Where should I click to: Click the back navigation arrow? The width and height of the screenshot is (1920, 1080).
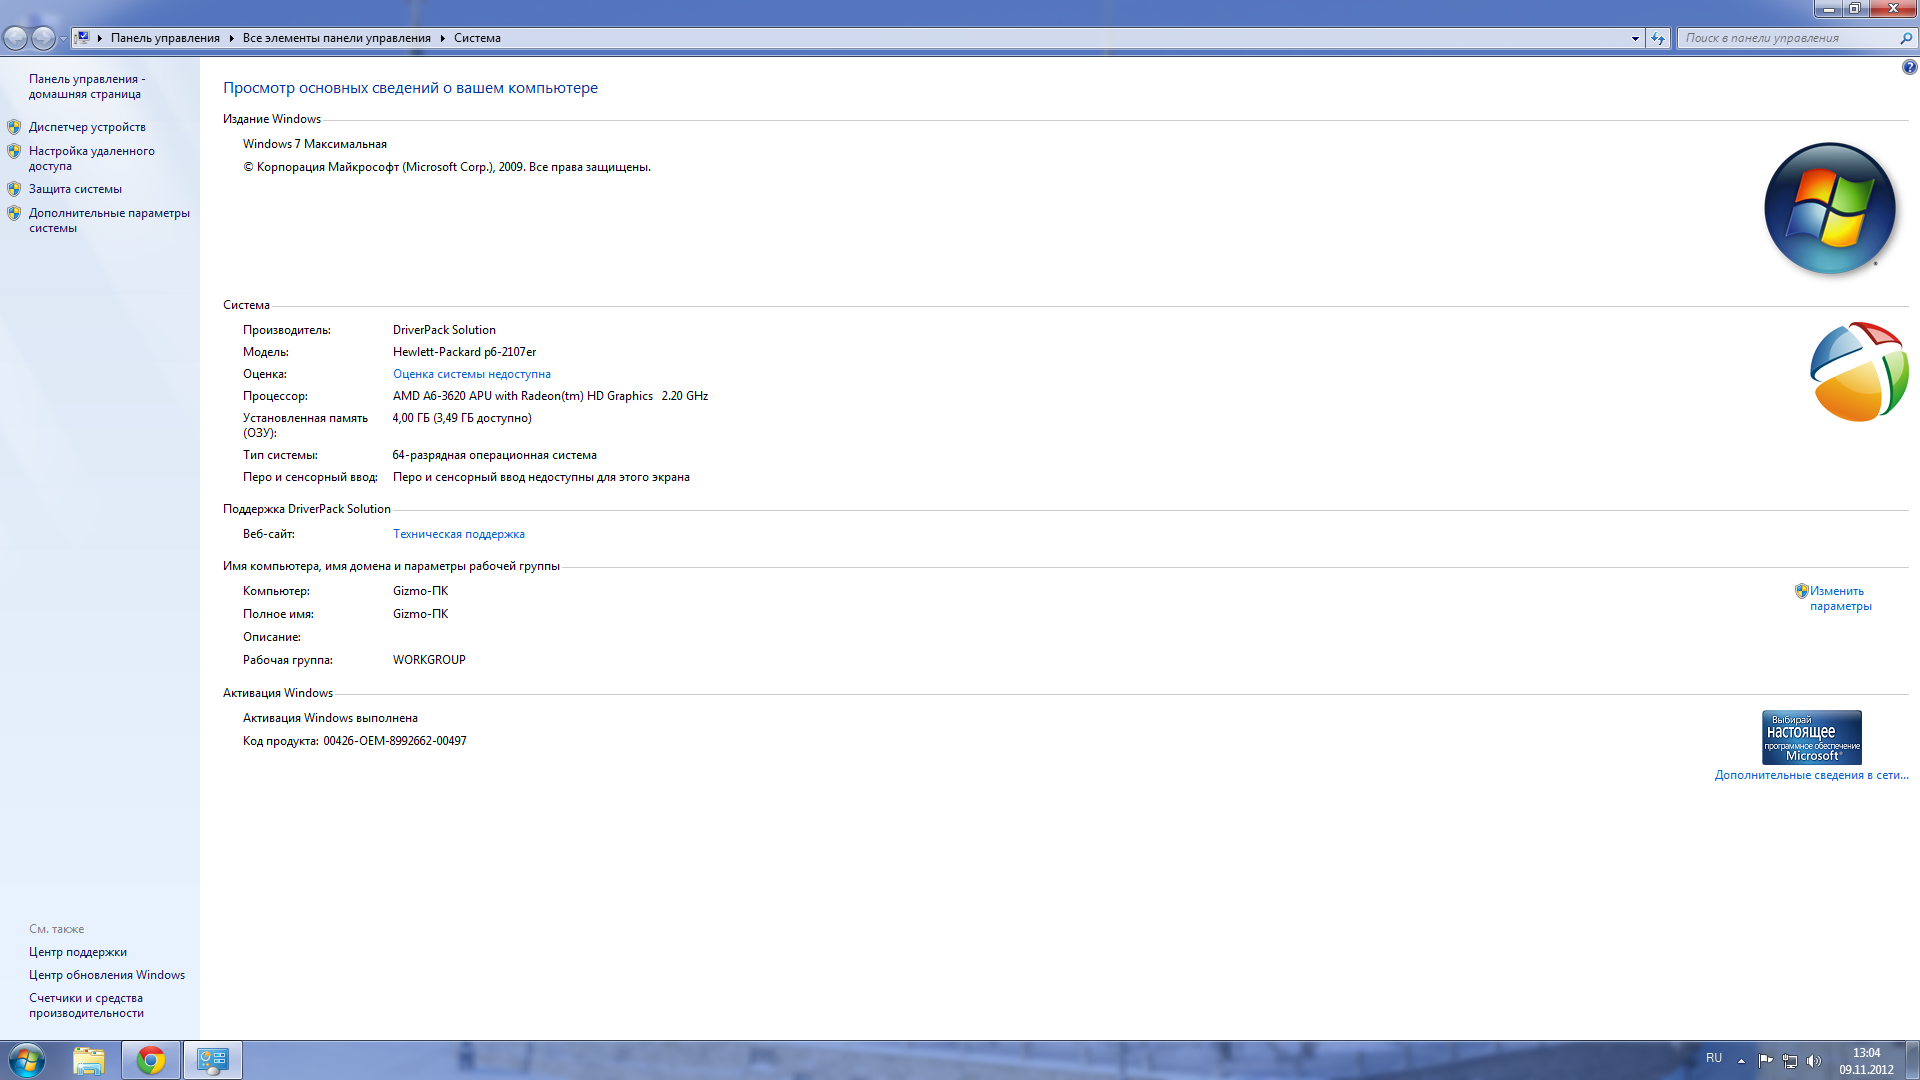(x=16, y=38)
